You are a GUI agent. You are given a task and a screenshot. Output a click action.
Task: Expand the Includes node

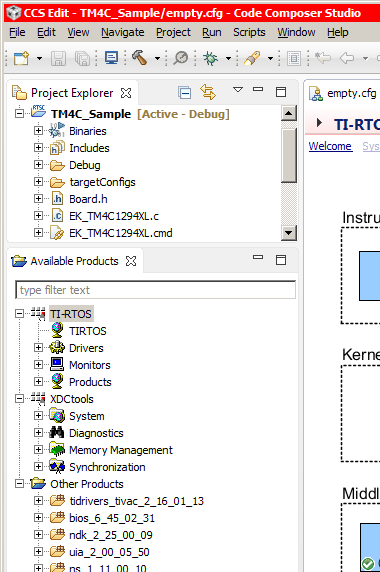pyautogui.click(x=38, y=147)
